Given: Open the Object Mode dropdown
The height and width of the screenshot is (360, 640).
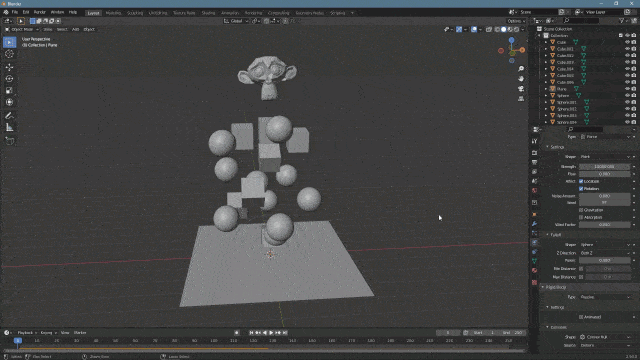Looking at the screenshot, I should pos(22,29).
